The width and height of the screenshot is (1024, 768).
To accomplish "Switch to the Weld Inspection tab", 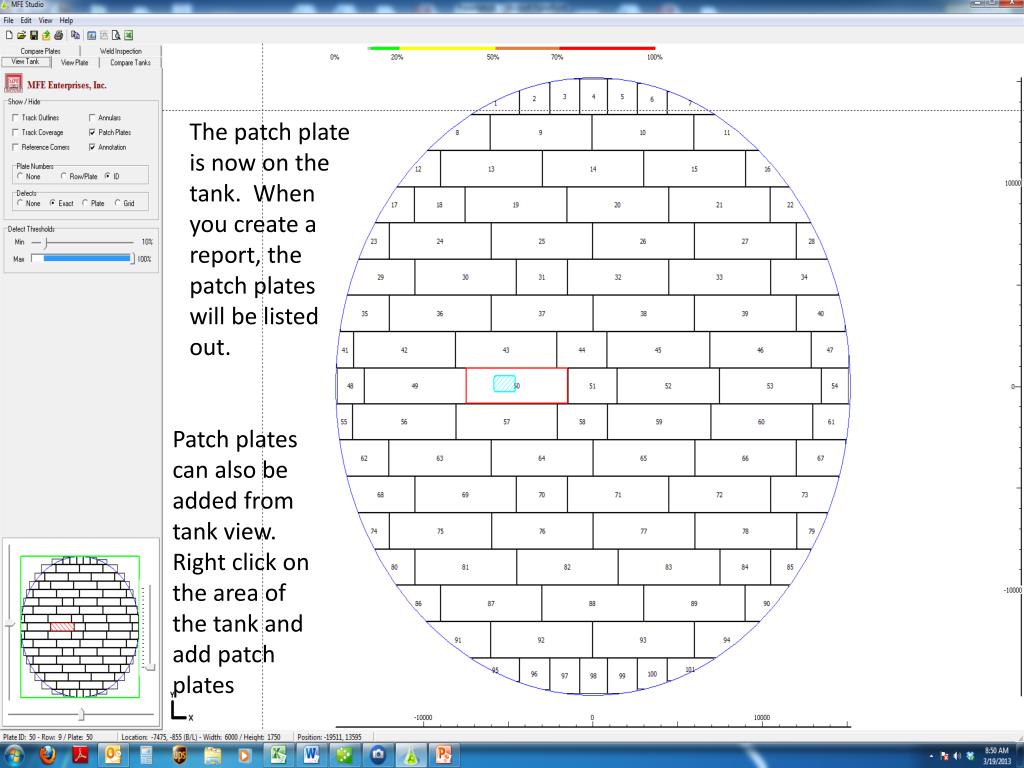I will point(121,51).
